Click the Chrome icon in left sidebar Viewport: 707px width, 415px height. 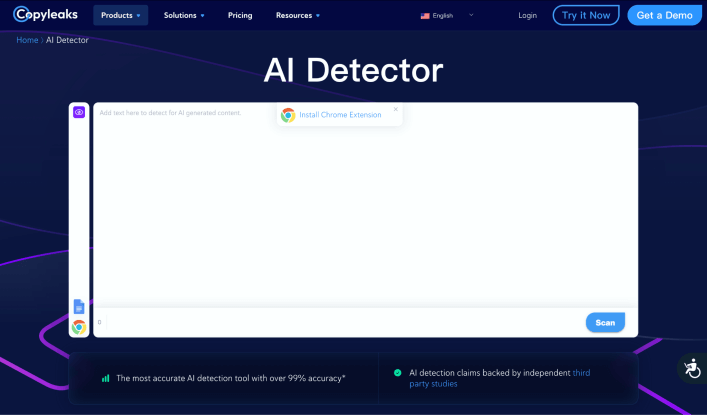click(79, 327)
